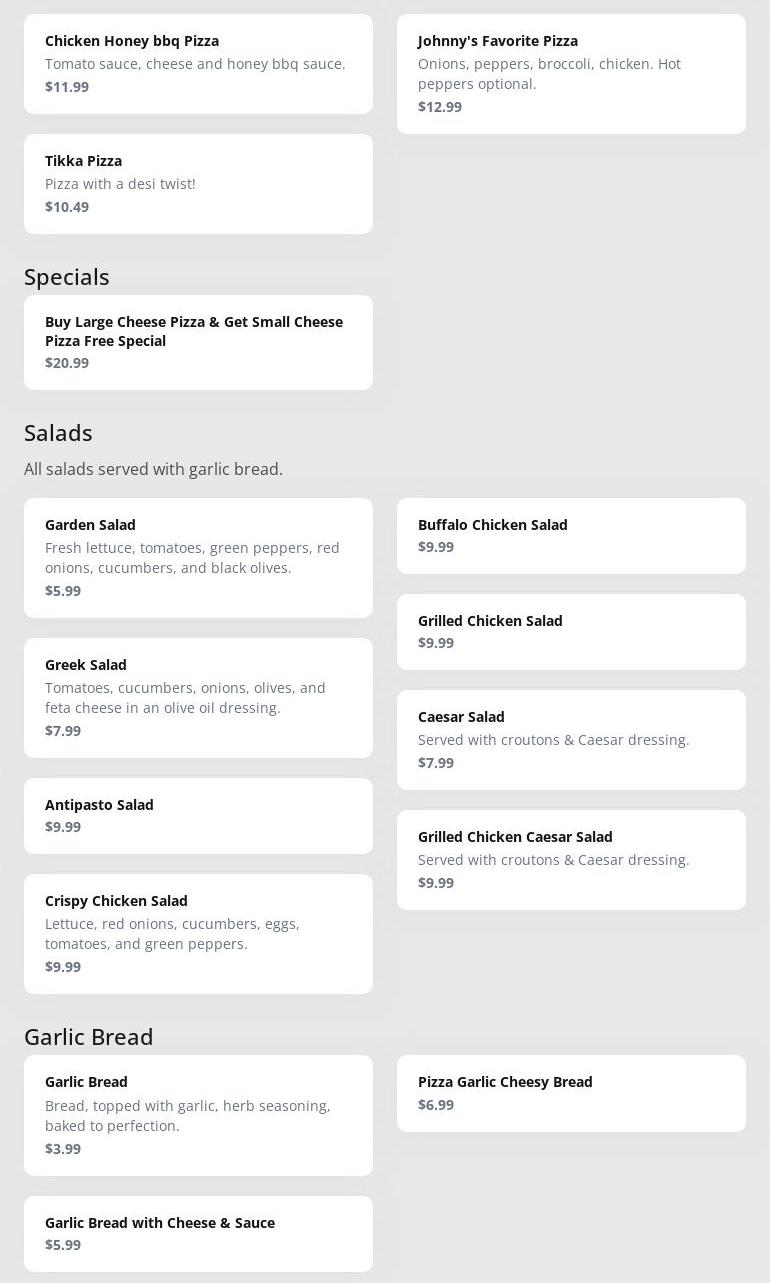Click the $12.99 price on Johnny's Favorite
This screenshot has height=1283, width=770.
(x=440, y=107)
